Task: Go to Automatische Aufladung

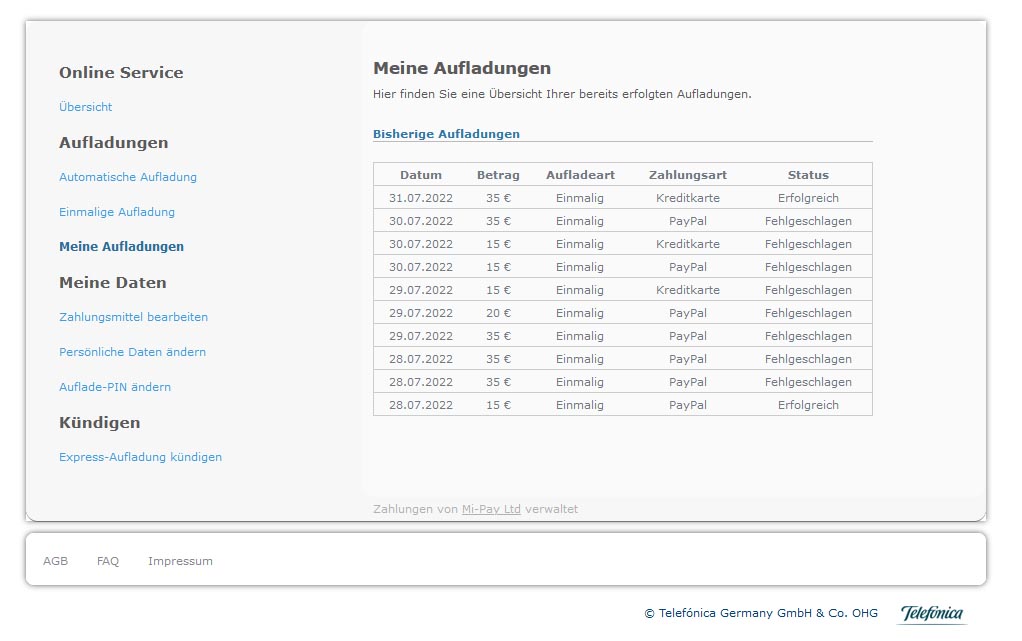Action: pyautogui.click(x=128, y=177)
